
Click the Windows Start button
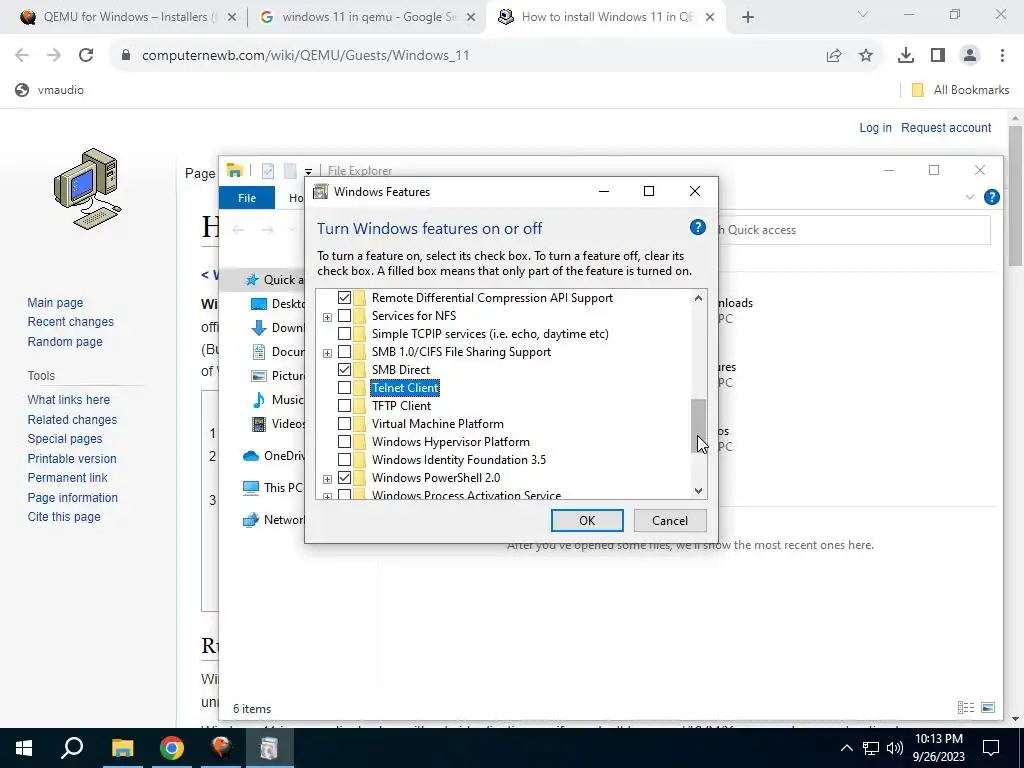pos(24,748)
